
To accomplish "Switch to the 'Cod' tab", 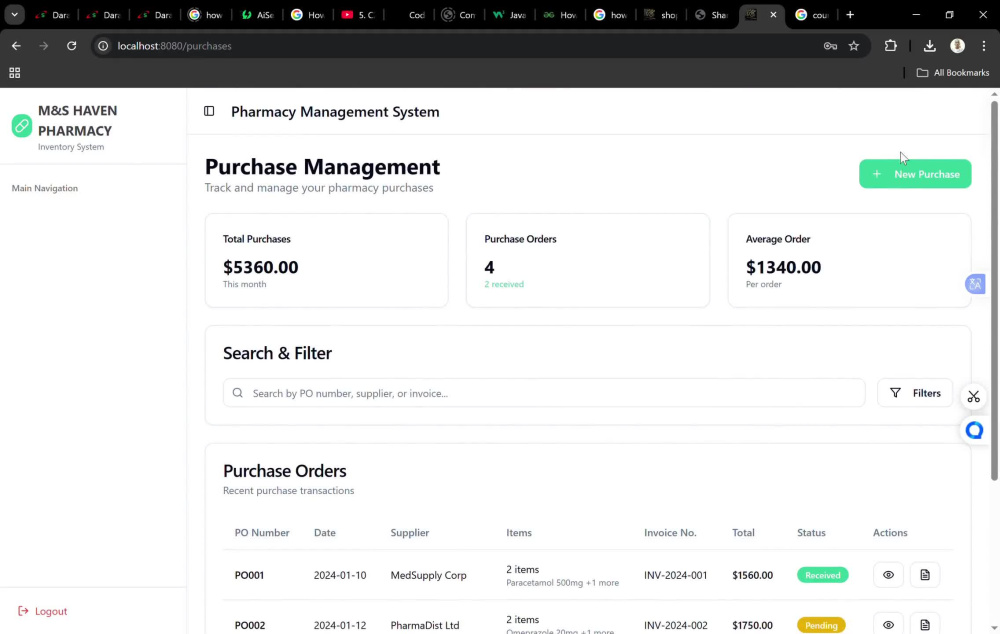I will (x=408, y=15).
